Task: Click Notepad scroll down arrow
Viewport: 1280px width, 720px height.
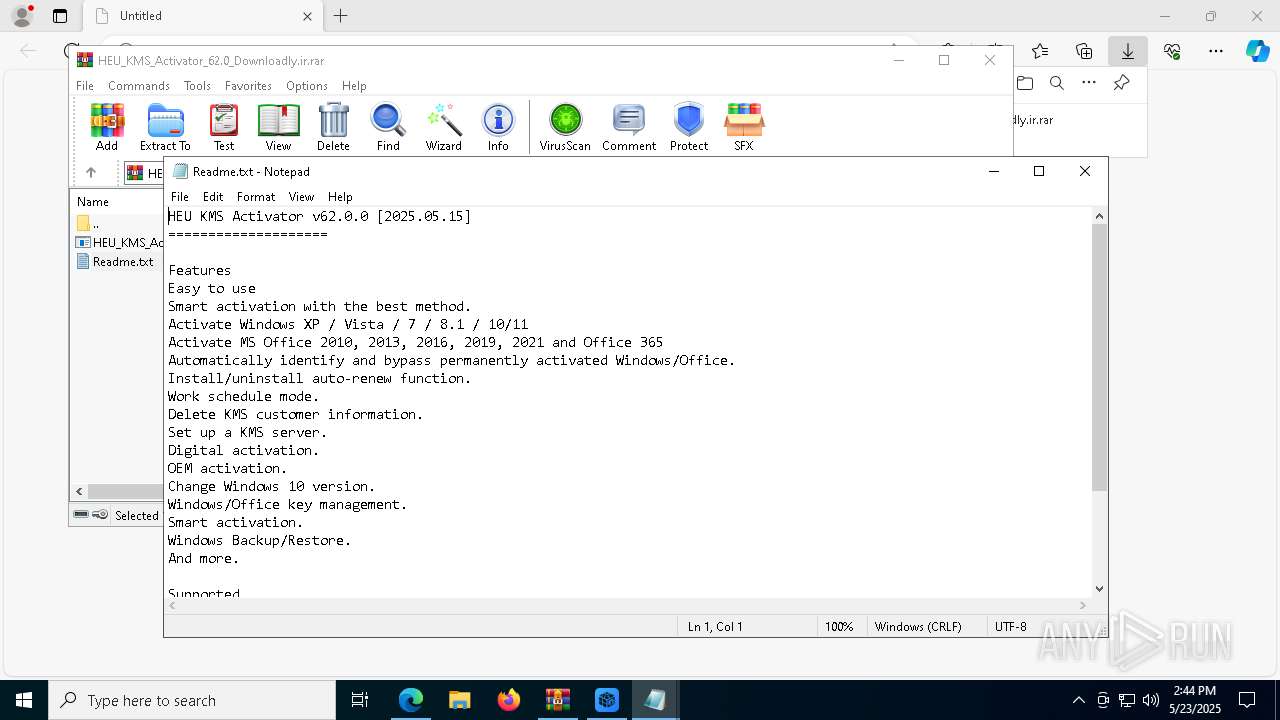Action: [1099, 589]
